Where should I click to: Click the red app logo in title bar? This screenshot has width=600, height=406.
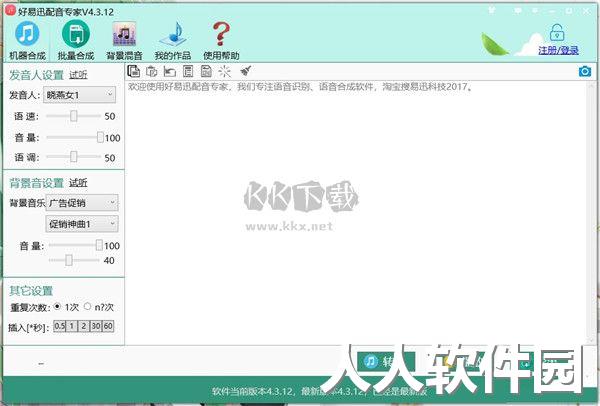[x=10, y=10]
